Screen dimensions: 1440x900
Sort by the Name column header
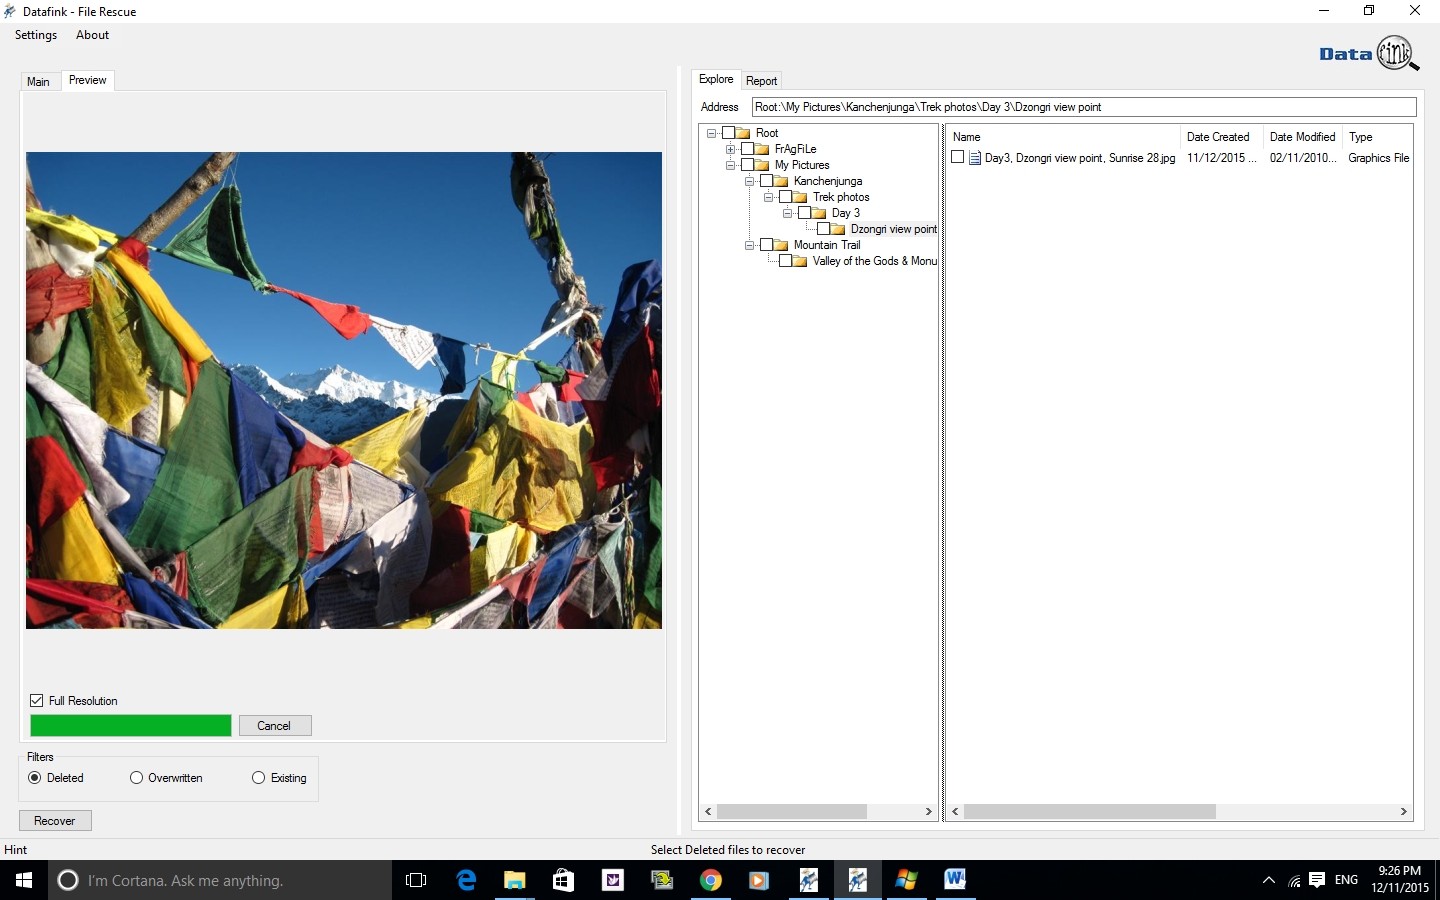coord(1063,137)
